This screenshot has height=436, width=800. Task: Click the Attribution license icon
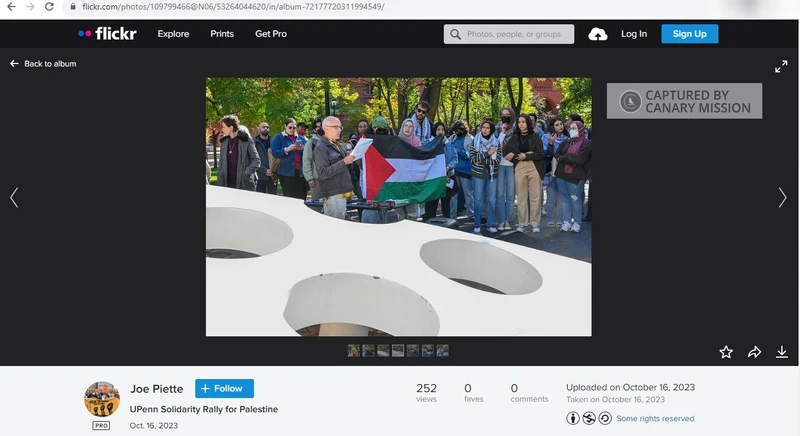pyautogui.click(x=573, y=418)
